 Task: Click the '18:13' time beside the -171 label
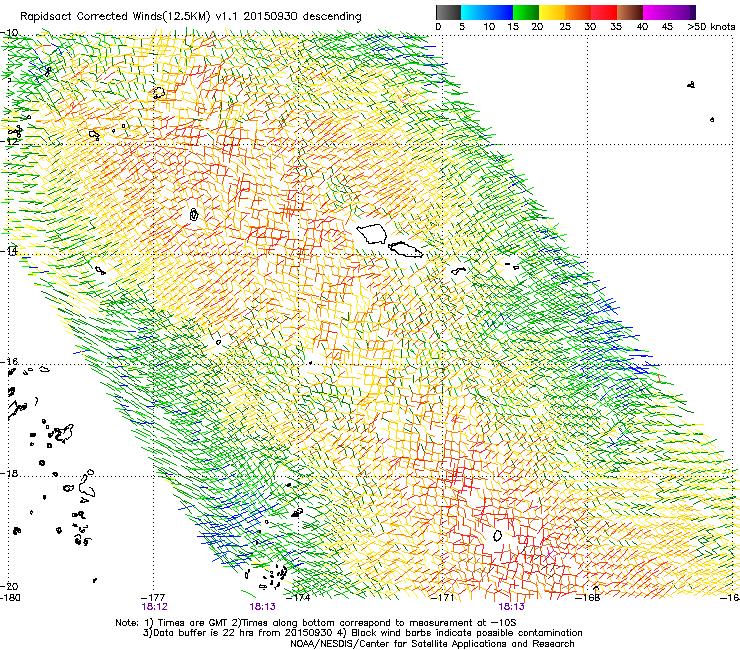pos(511,607)
